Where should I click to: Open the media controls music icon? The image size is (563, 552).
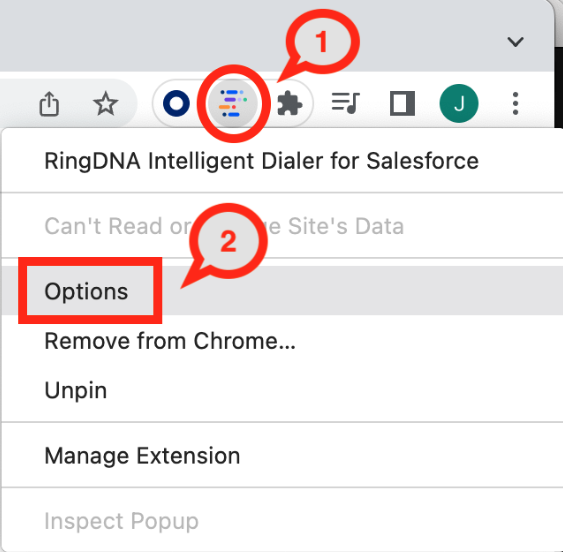[346, 103]
